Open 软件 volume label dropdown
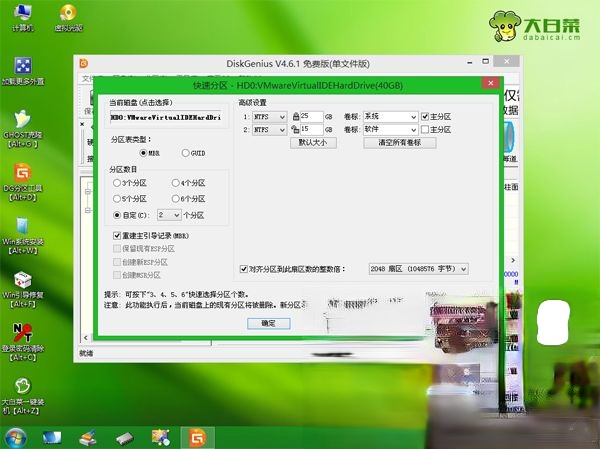 click(x=390, y=130)
